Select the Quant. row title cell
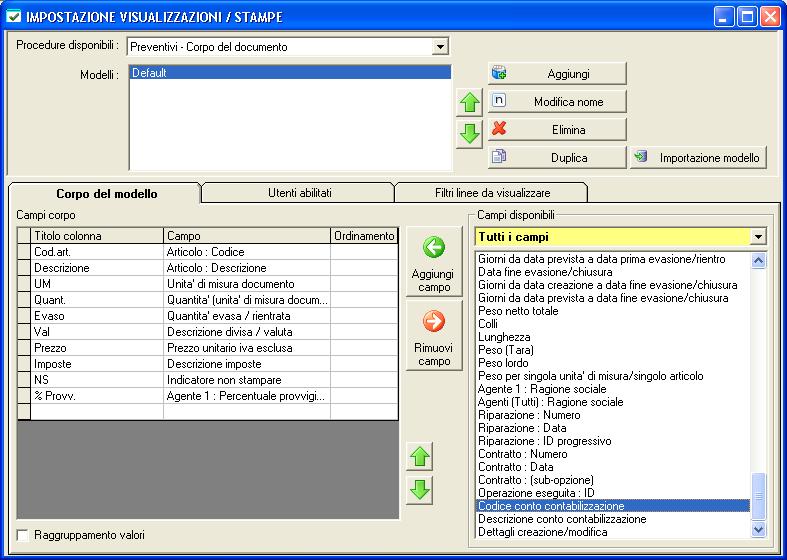Viewport: 787px width, 560px height. click(97, 300)
